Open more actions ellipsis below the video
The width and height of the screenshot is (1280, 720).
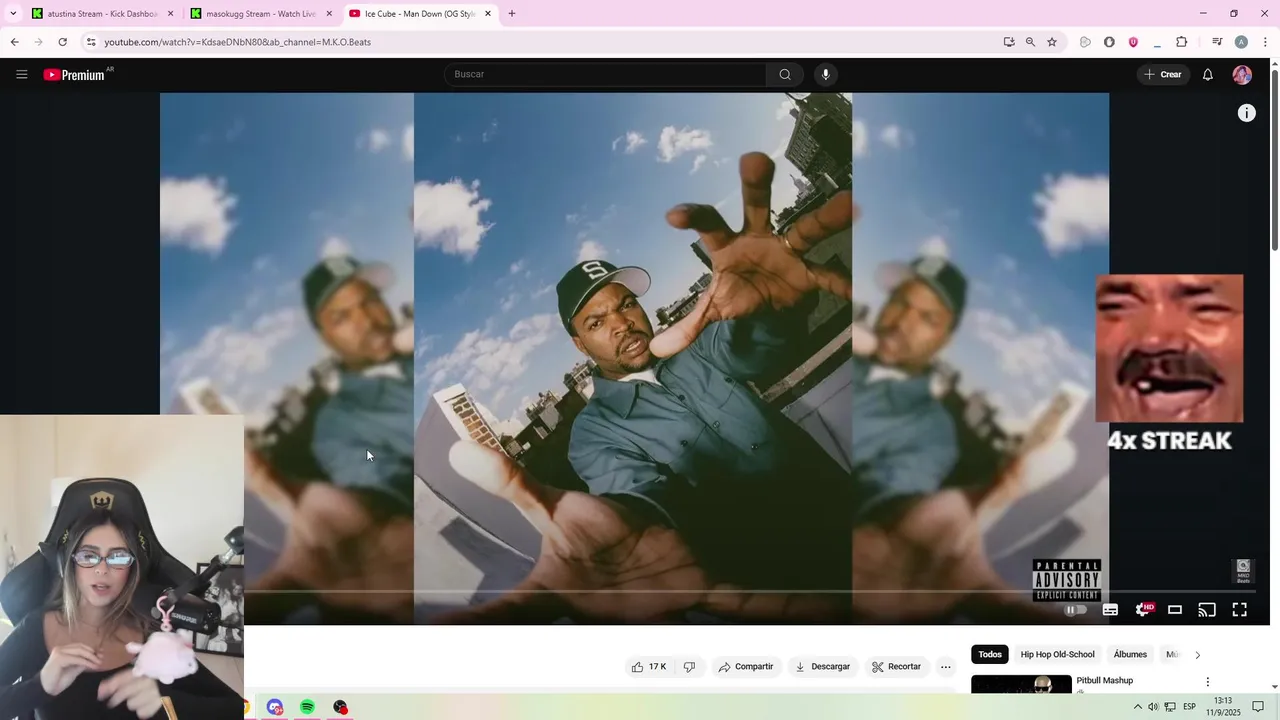coord(946,667)
